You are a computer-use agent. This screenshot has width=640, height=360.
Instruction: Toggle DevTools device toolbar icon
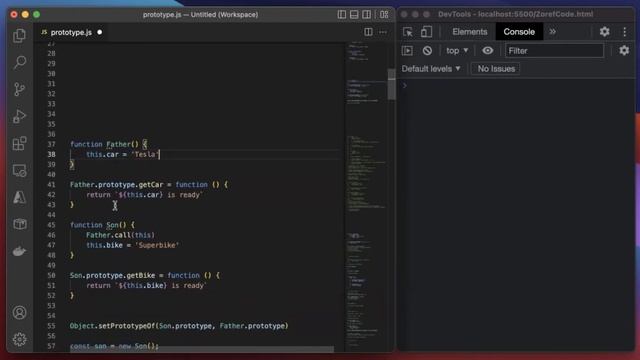[x=426, y=32]
